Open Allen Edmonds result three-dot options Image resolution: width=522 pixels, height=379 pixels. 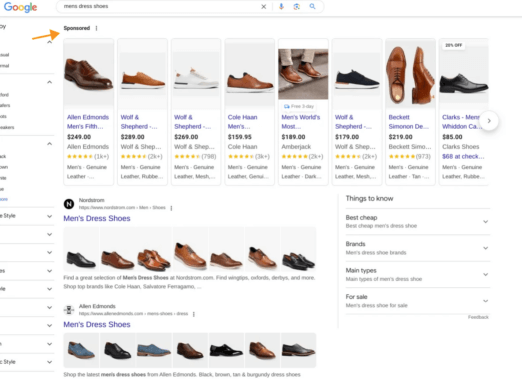point(194,314)
